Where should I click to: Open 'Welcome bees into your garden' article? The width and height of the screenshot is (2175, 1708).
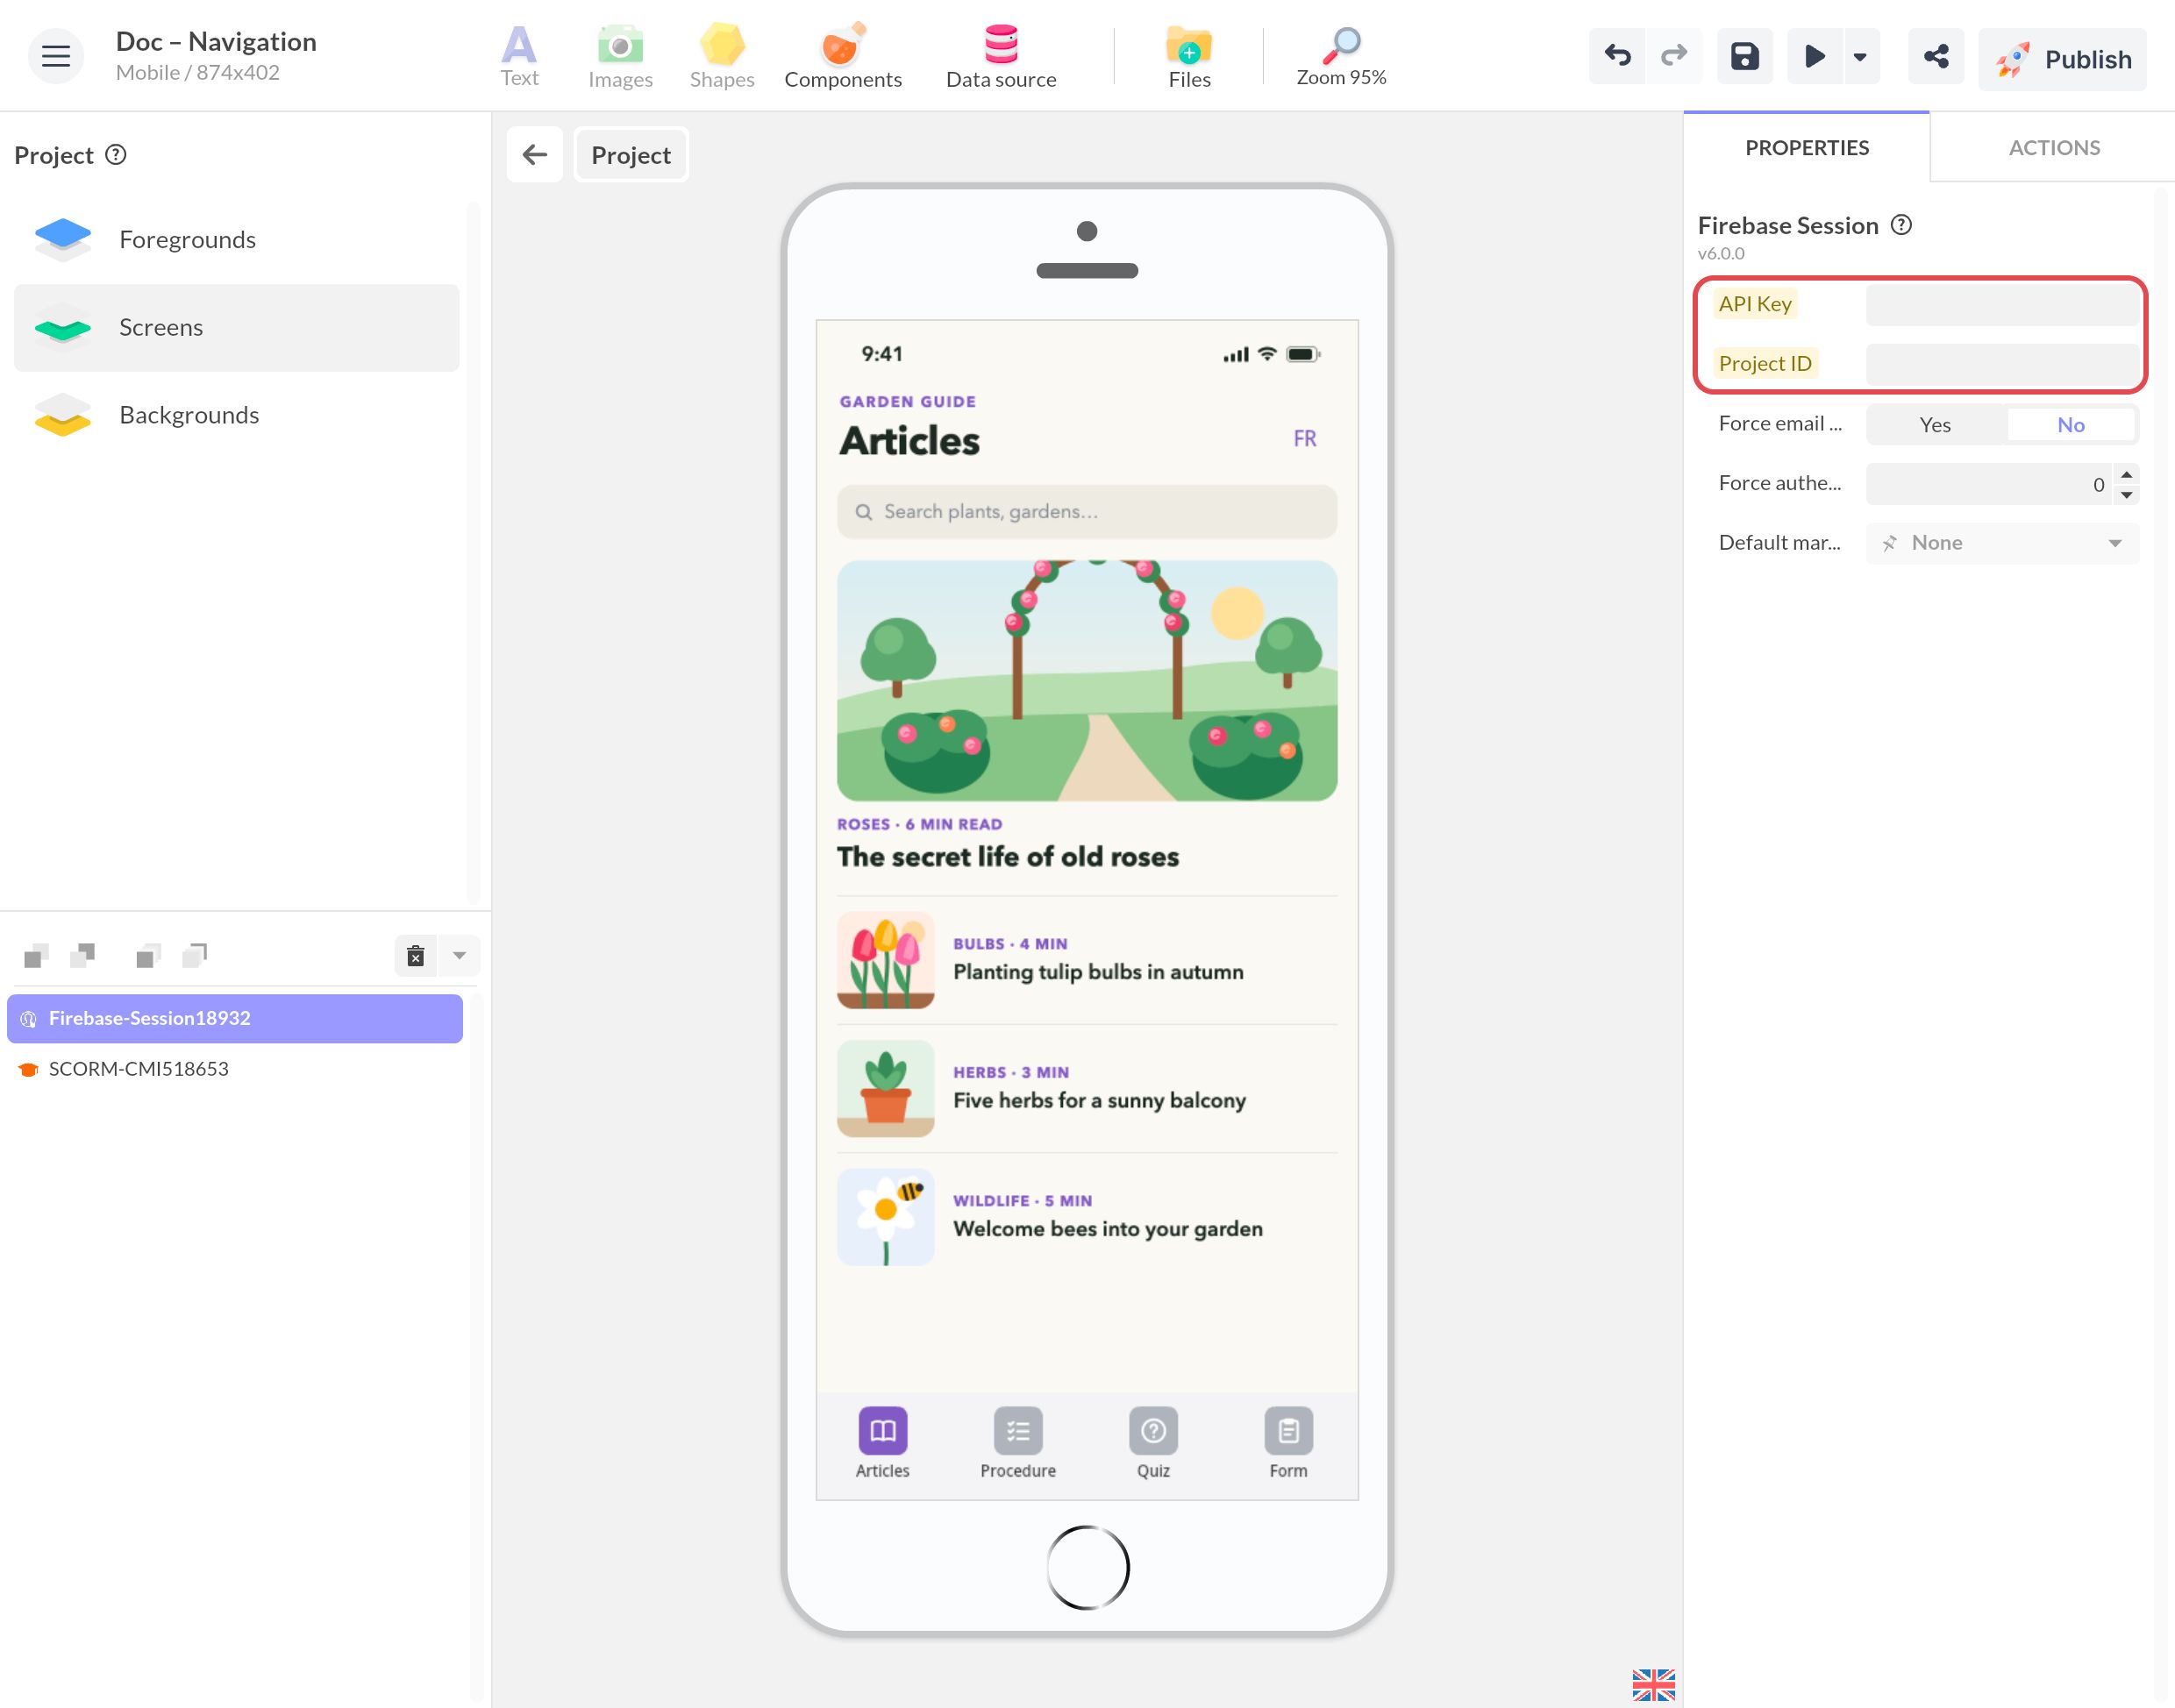click(1107, 1228)
